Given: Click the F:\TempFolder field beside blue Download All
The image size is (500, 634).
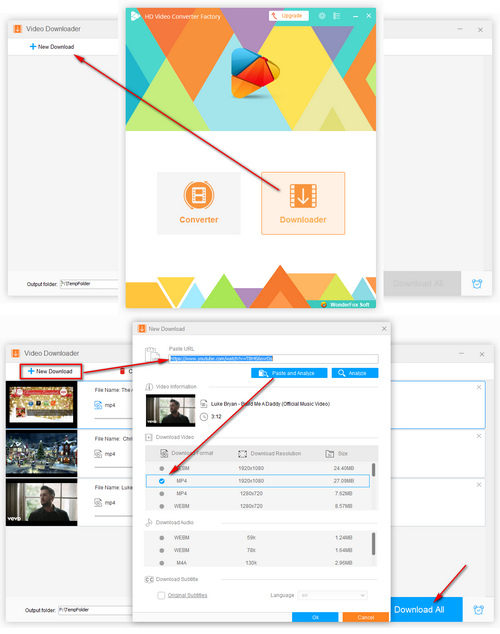Looking at the screenshot, I should [95, 610].
